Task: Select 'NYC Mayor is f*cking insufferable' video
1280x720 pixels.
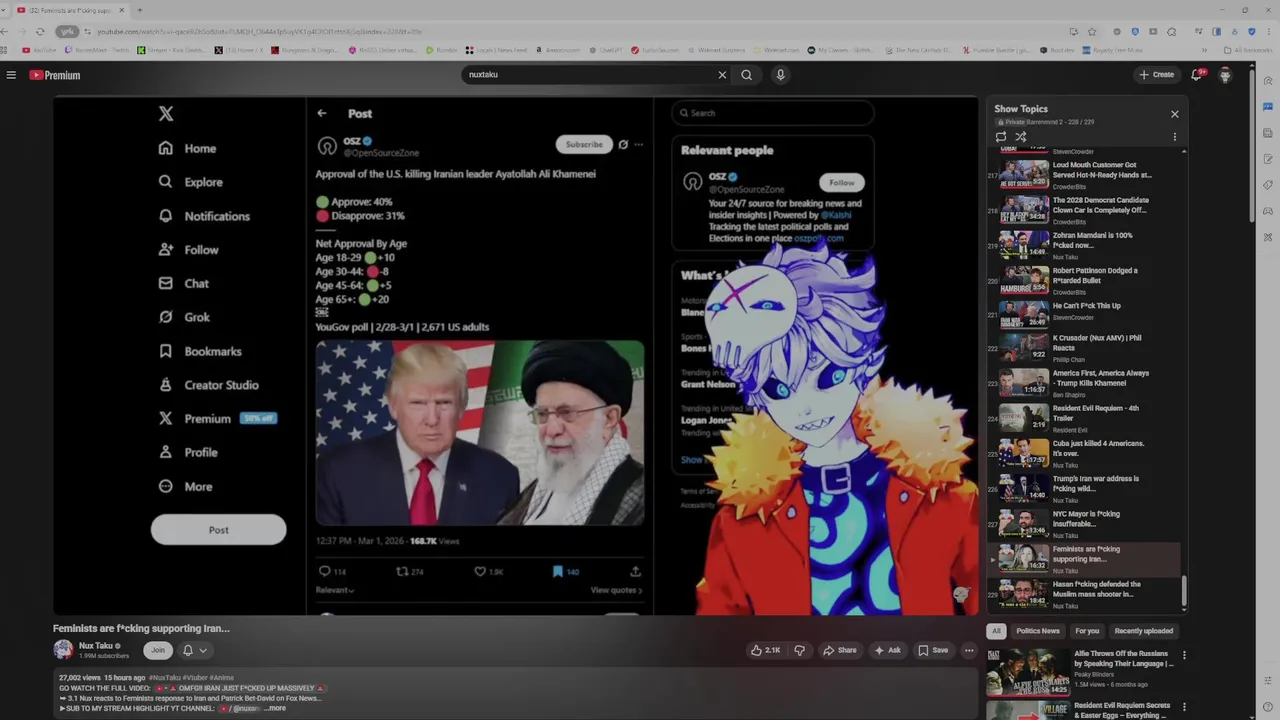Action: pos(1084,523)
